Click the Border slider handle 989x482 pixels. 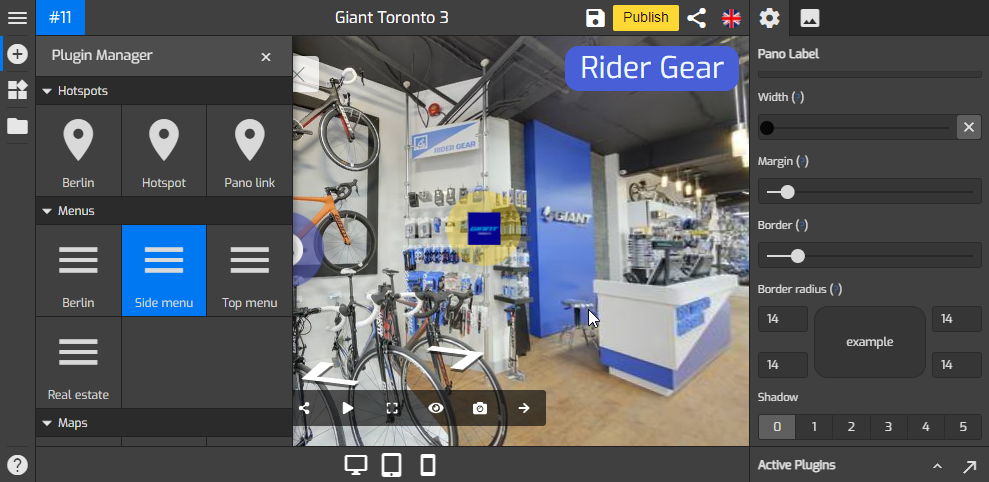(x=798, y=256)
